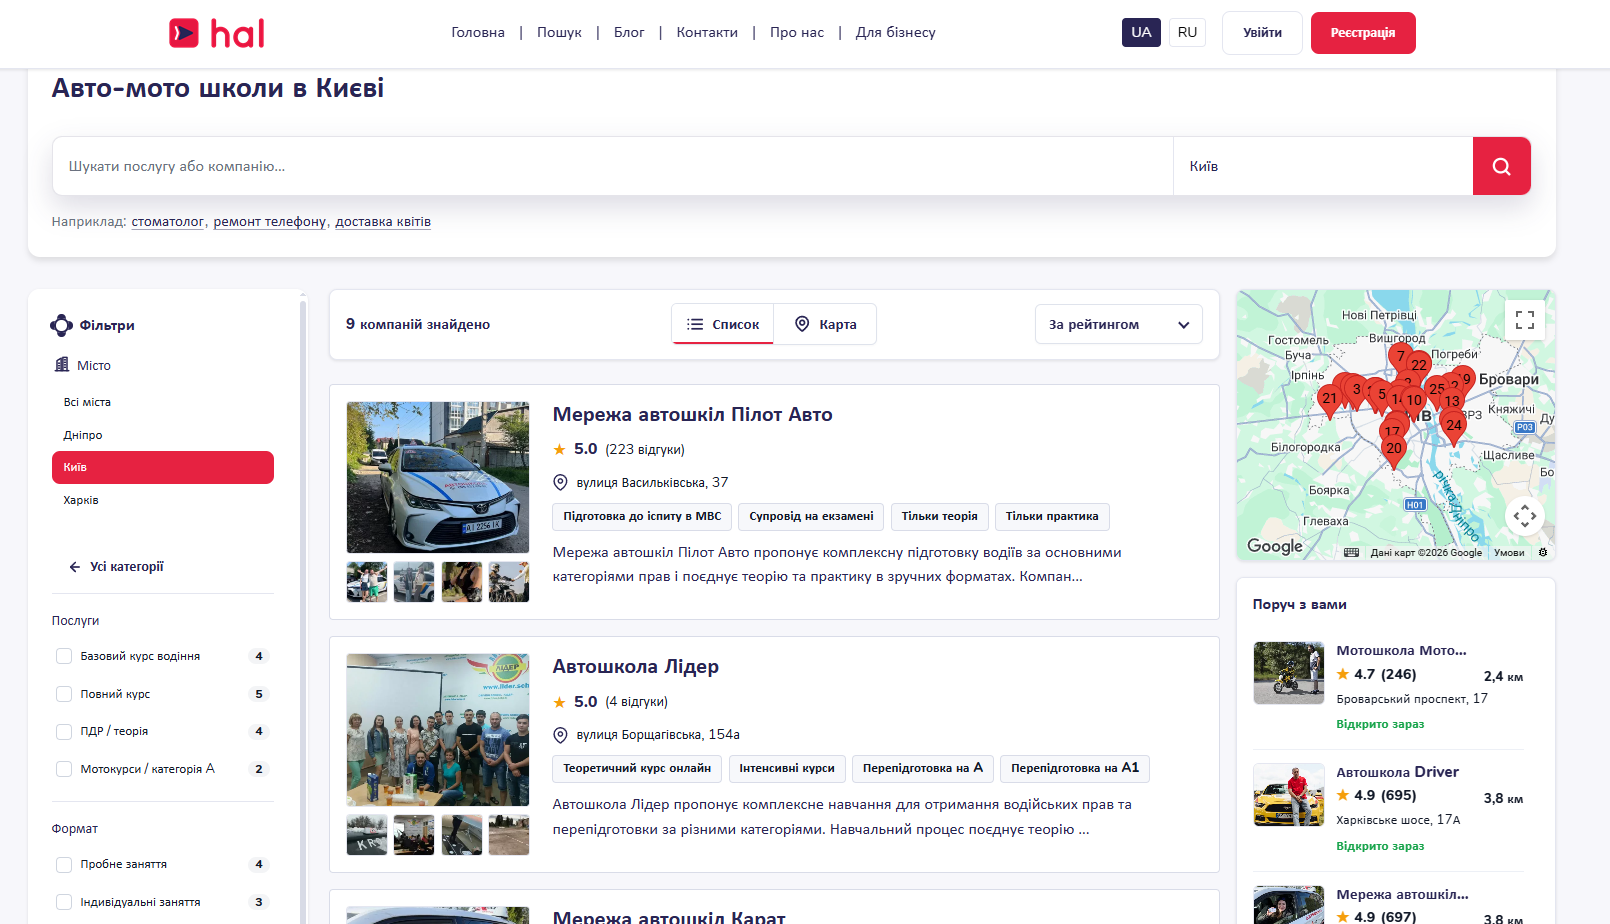Enable the ПДР / теорія filter
This screenshot has width=1610, height=924.
(x=64, y=732)
